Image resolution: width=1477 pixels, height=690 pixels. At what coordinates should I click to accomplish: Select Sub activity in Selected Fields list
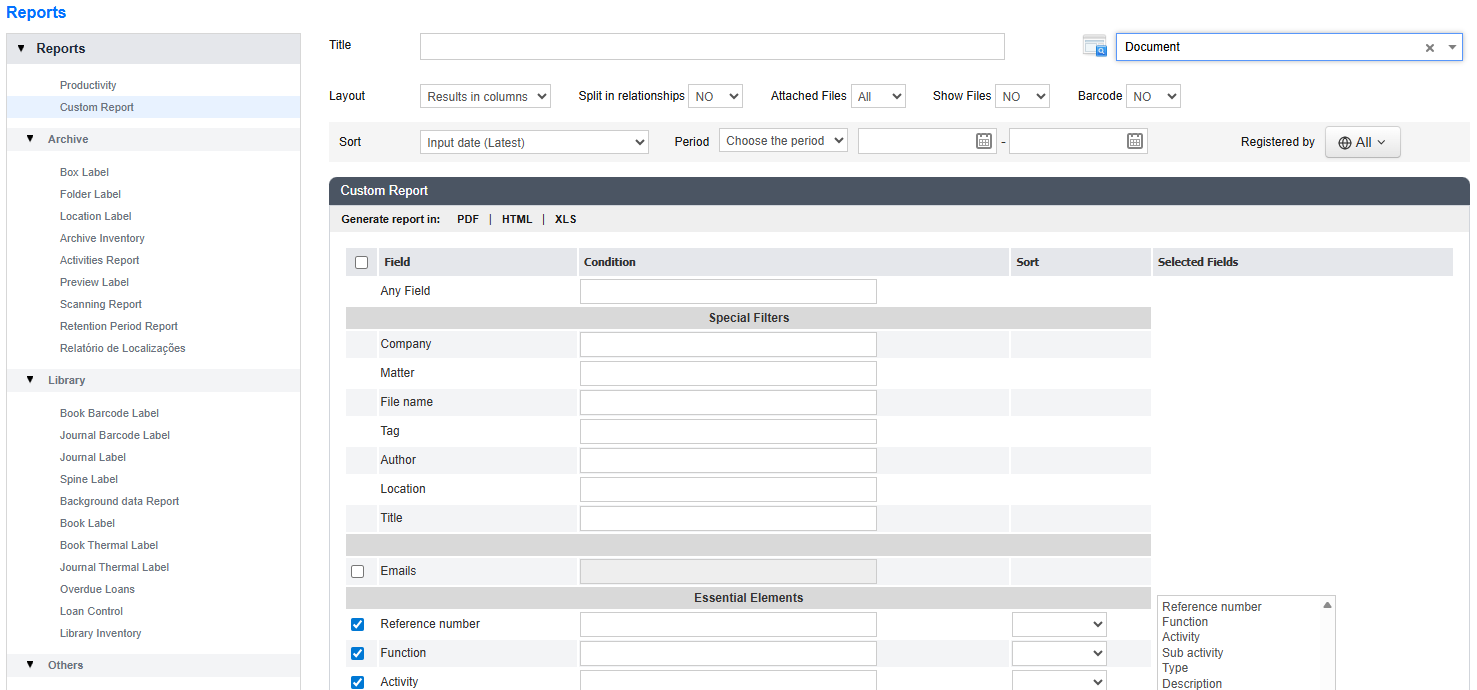[x=1192, y=653]
